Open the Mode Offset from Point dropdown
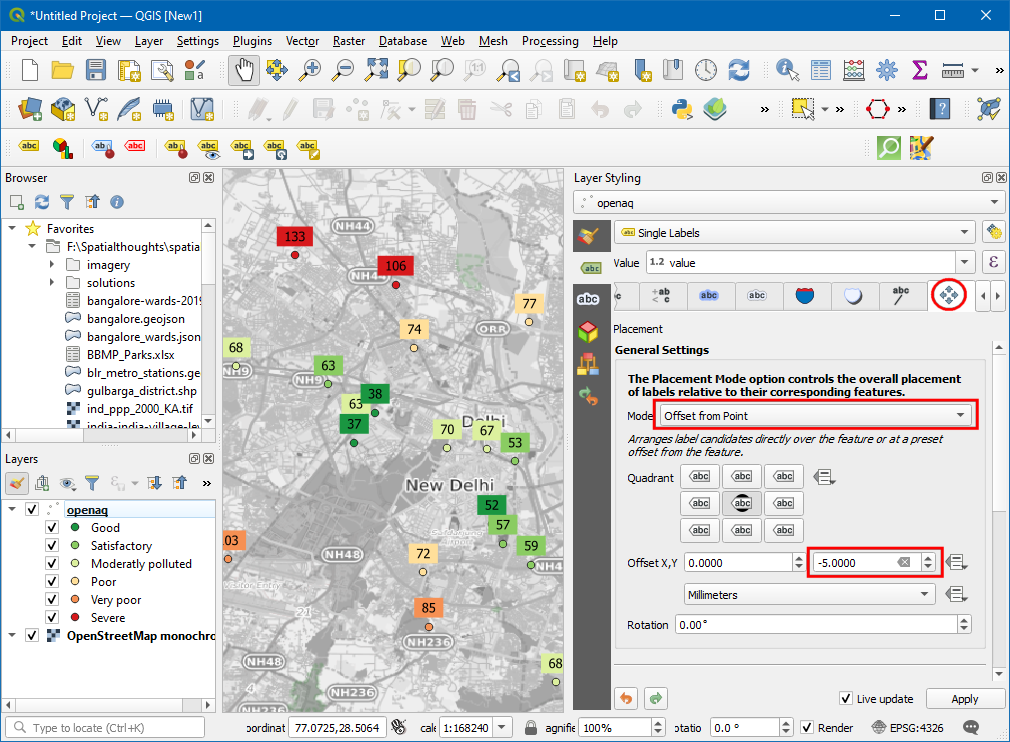 point(816,416)
